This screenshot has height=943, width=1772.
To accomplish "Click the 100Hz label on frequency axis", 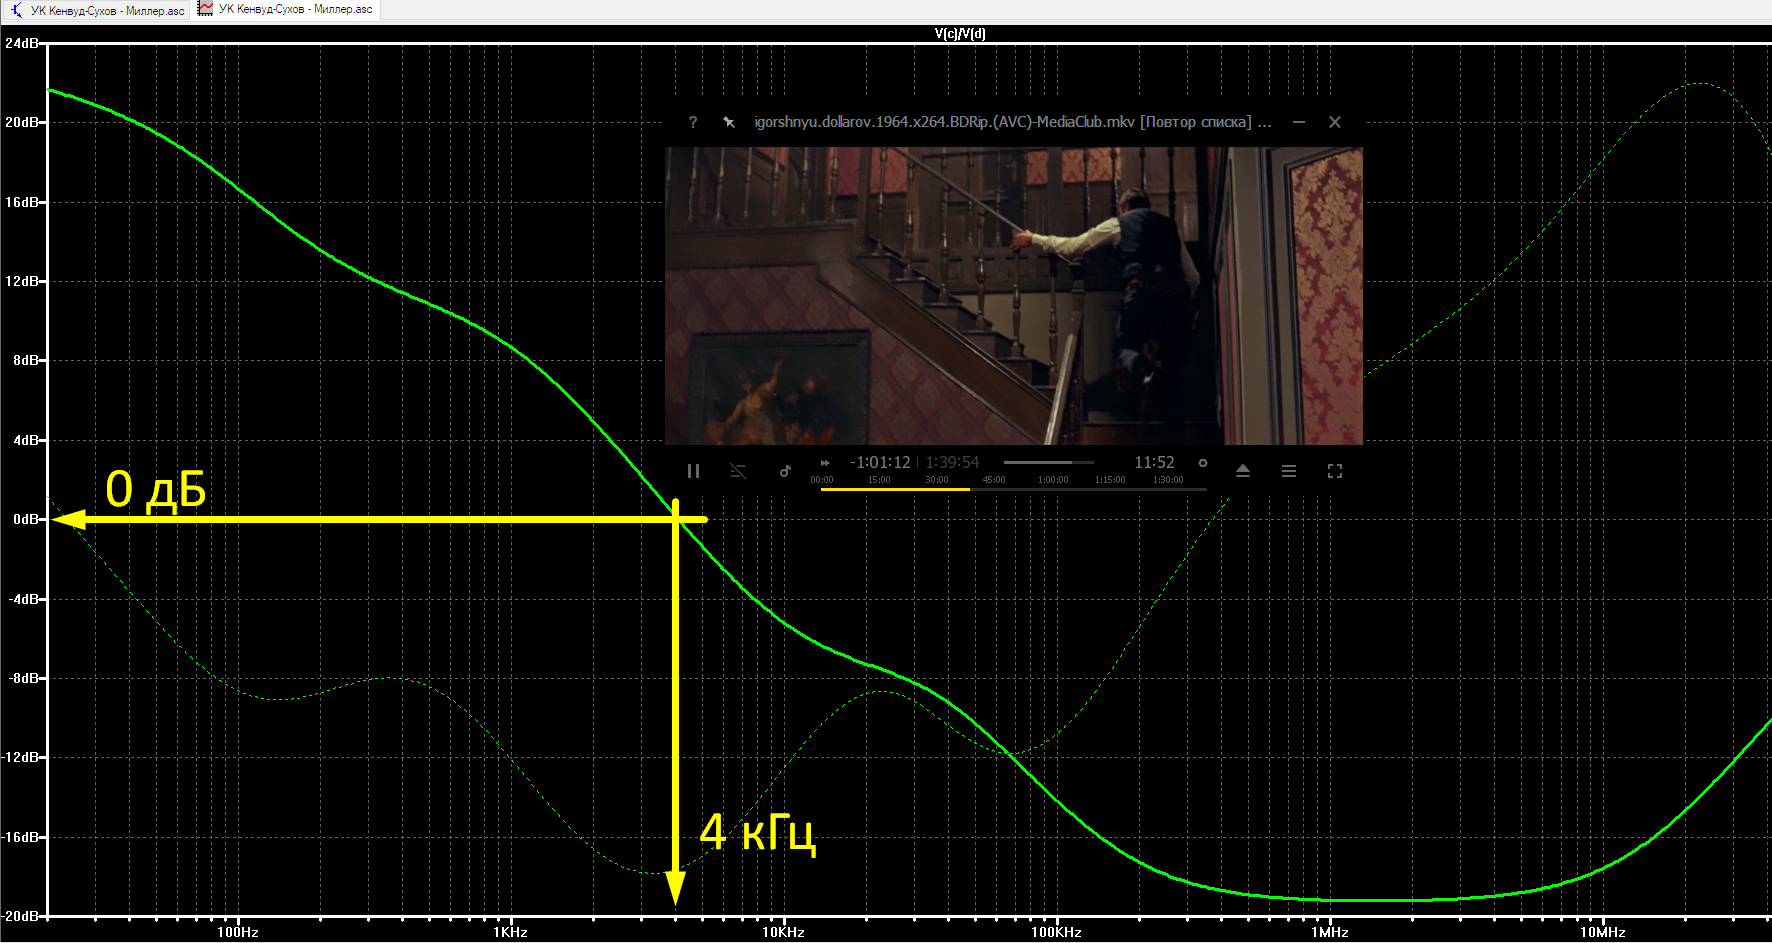I will 238,932.
